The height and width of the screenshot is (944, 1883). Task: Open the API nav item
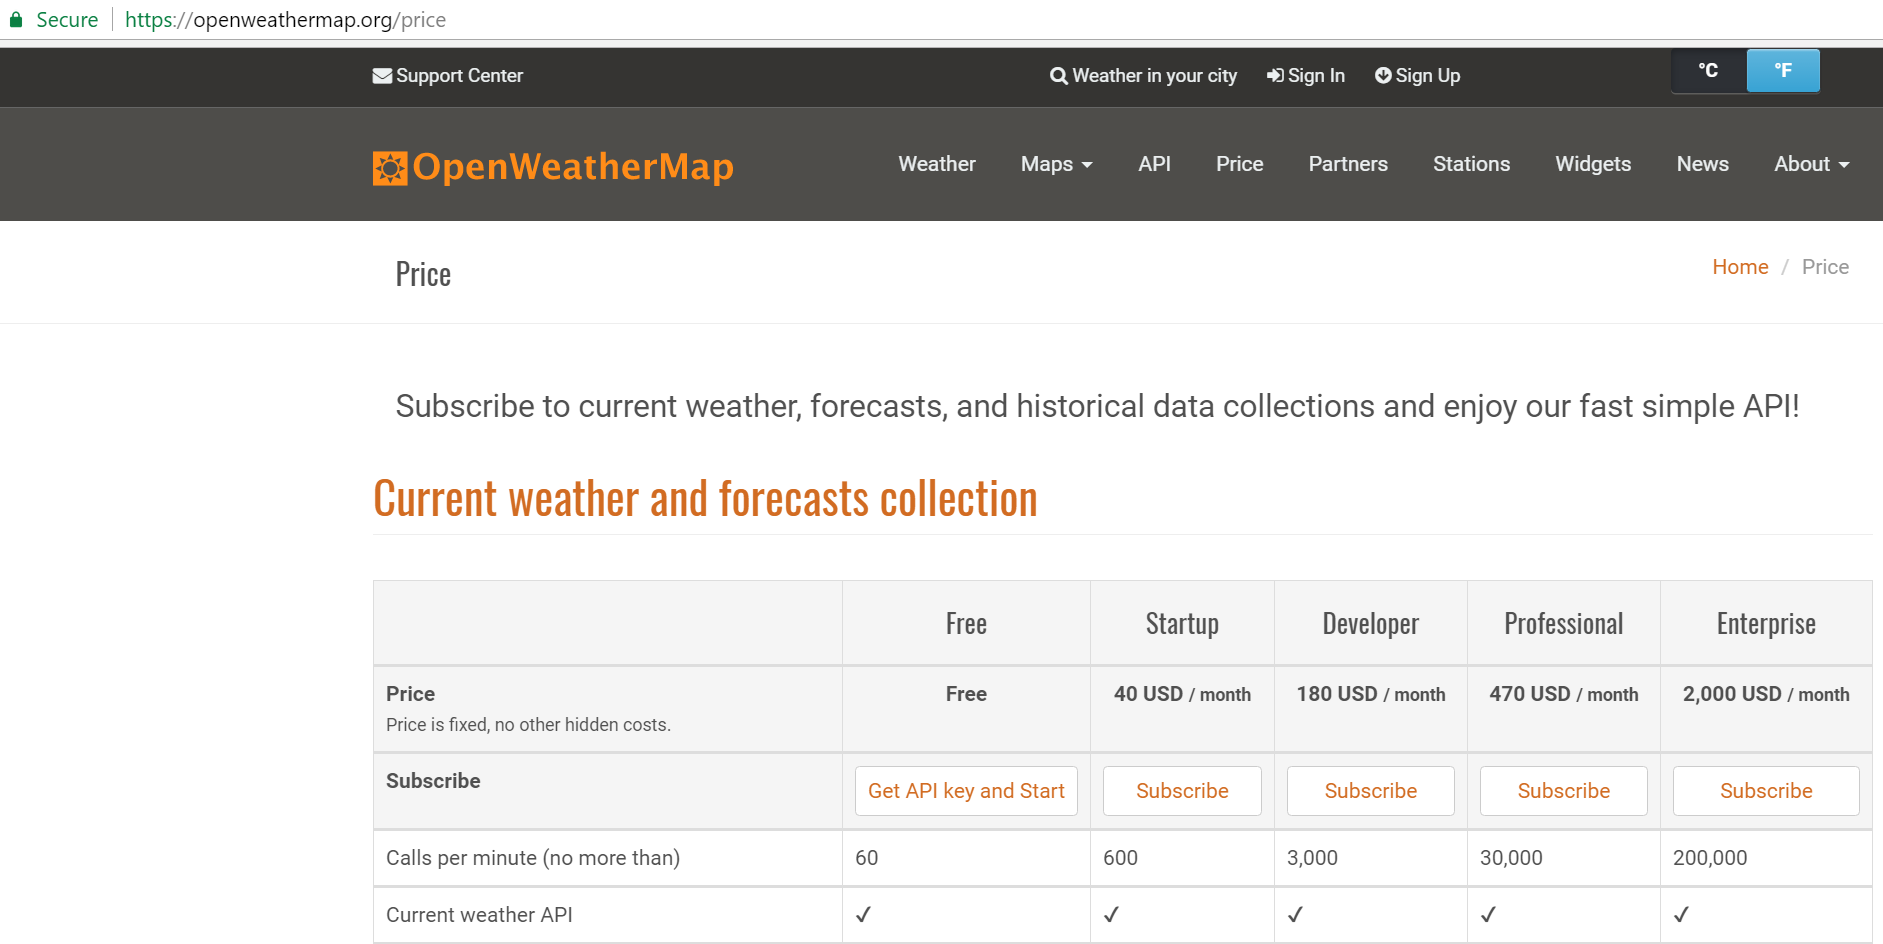[x=1154, y=164]
